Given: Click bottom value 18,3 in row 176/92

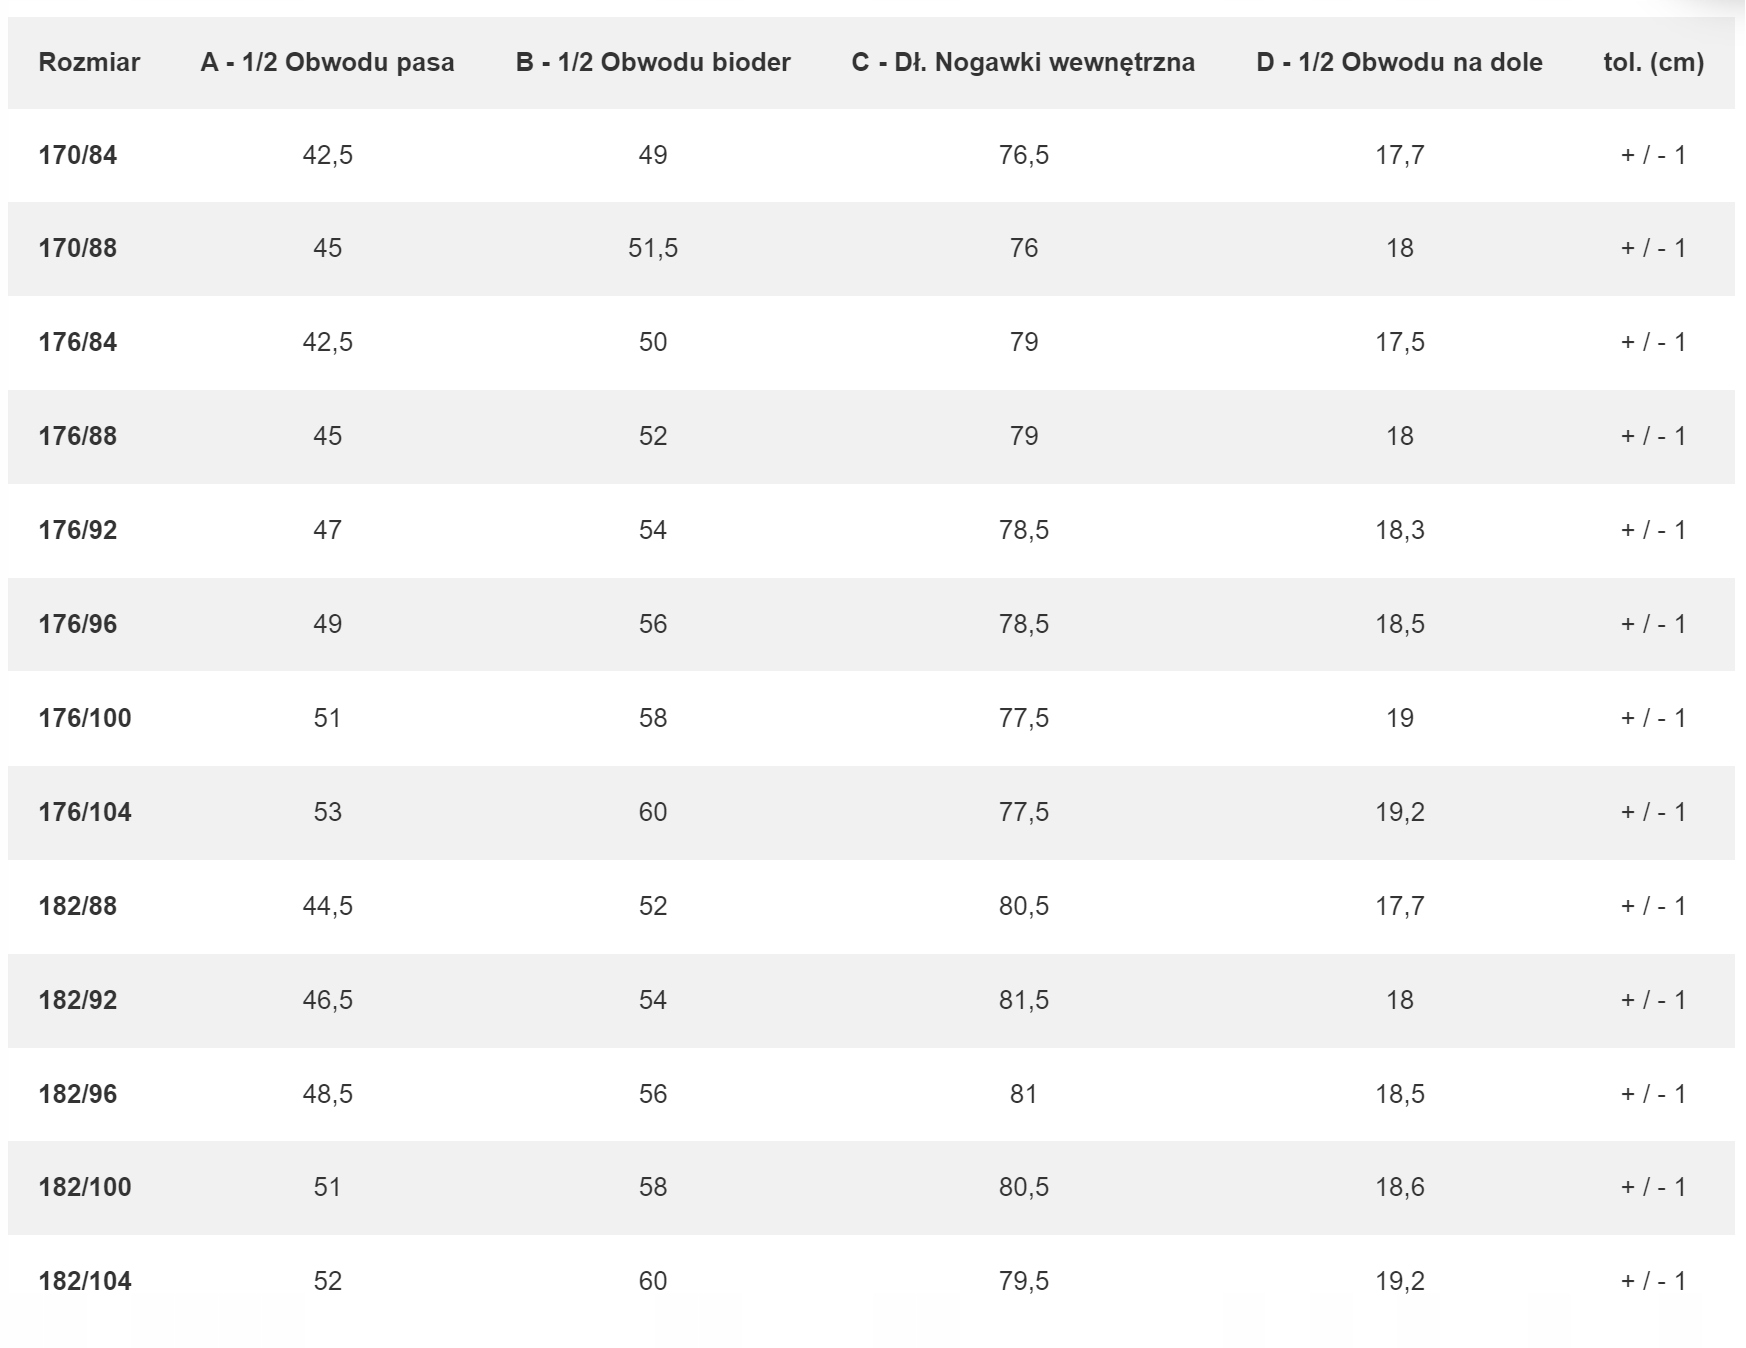Looking at the screenshot, I should (1399, 530).
